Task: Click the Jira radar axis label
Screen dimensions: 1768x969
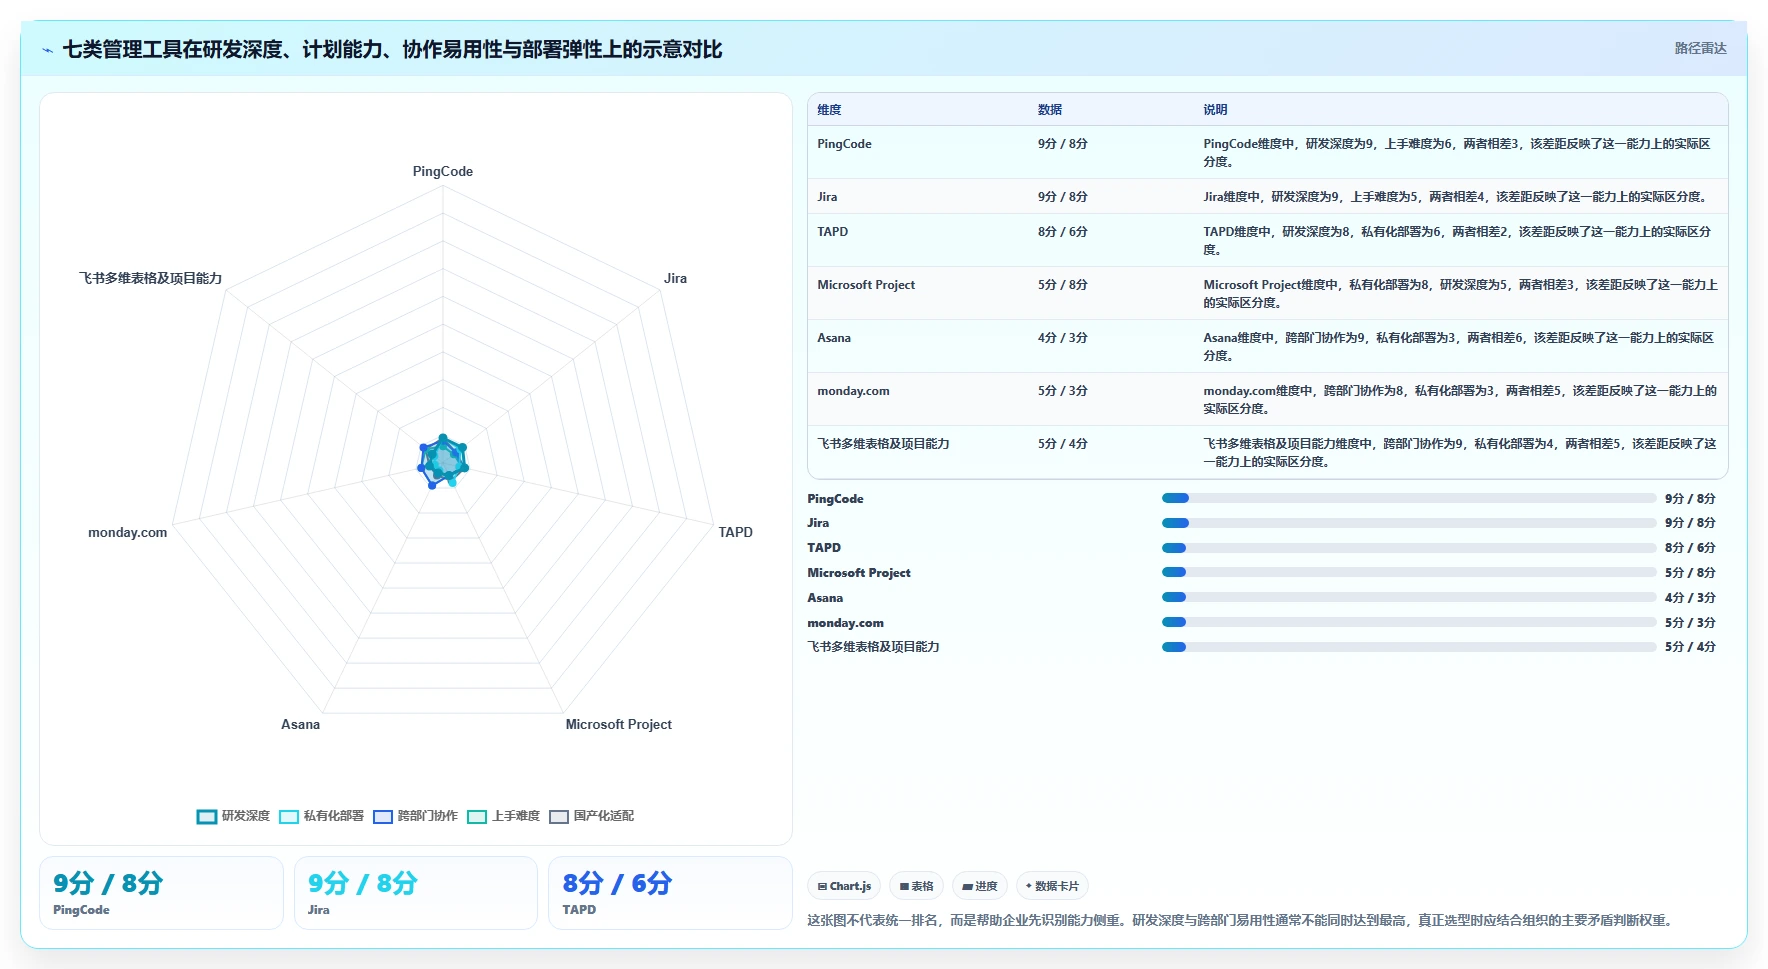Action: tap(675, 278)
